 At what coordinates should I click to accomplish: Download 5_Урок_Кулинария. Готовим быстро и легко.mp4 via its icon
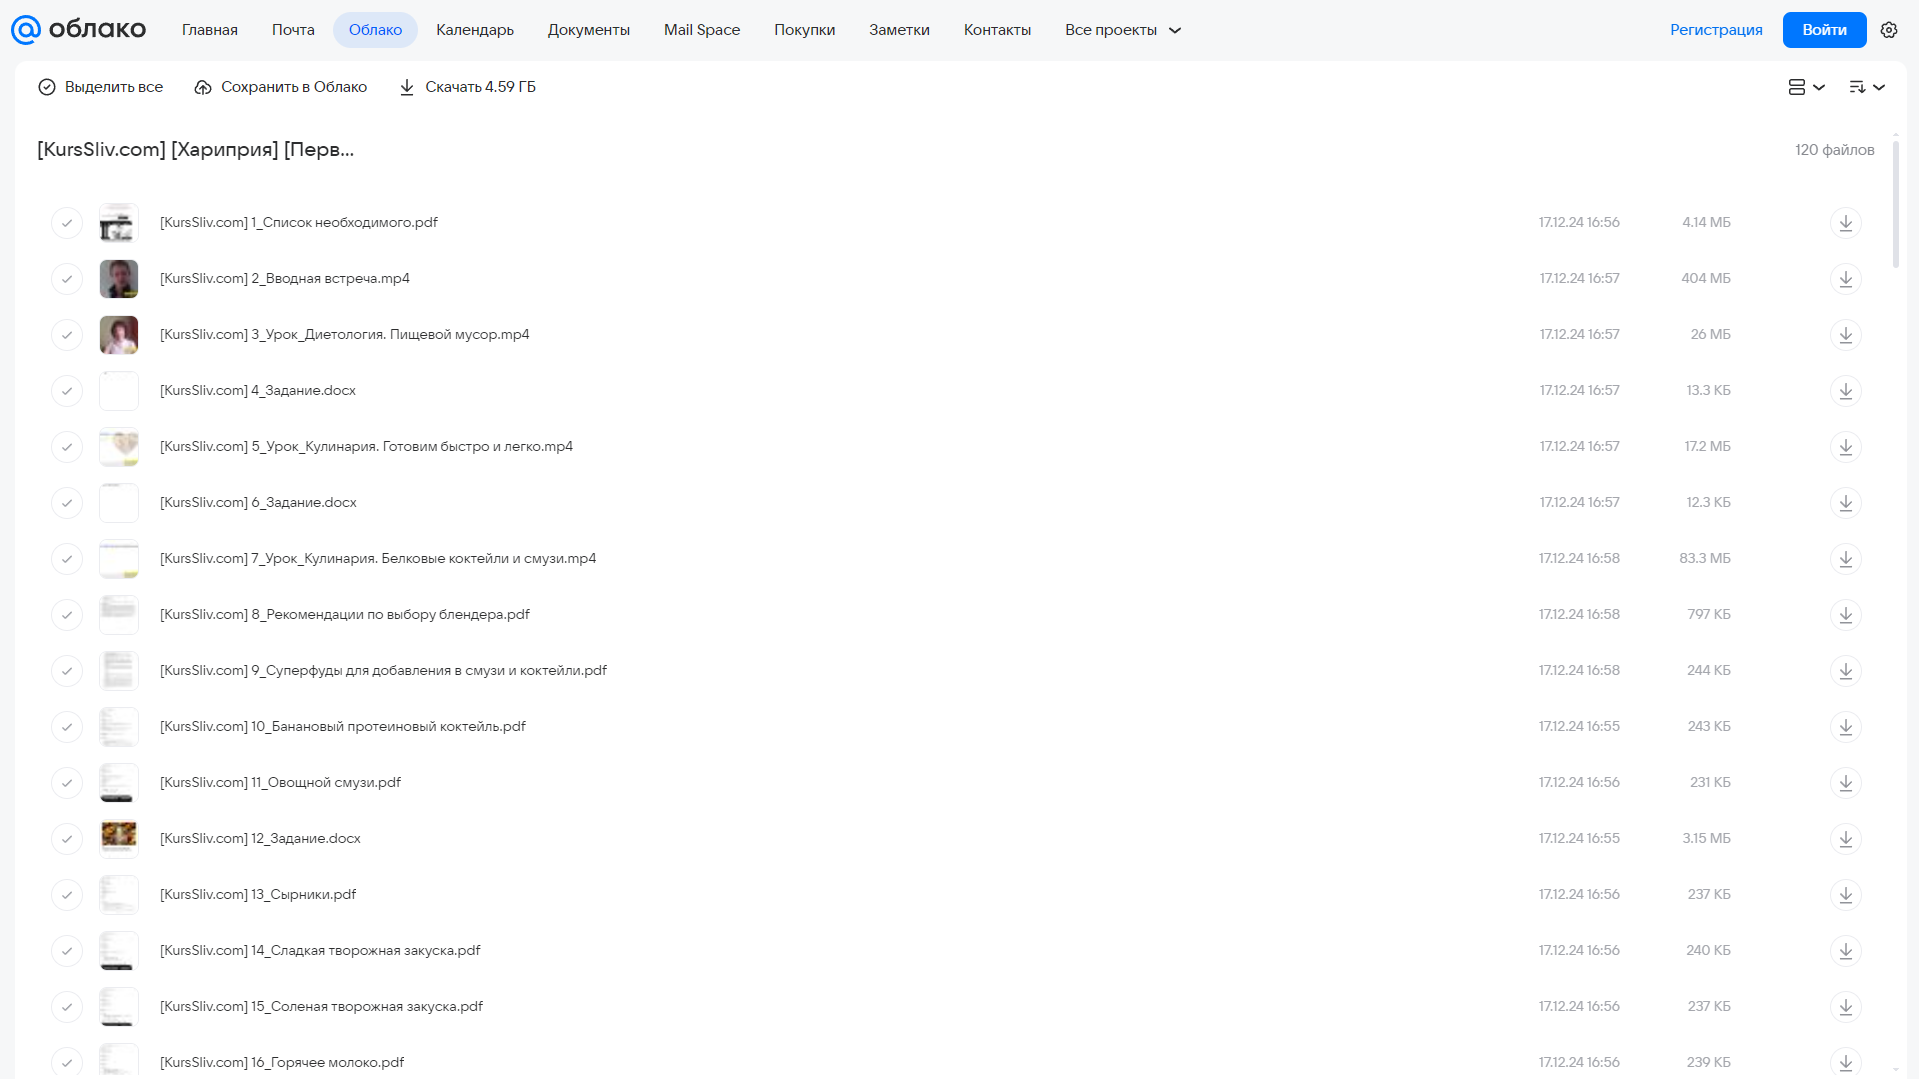coord(1845,446)
